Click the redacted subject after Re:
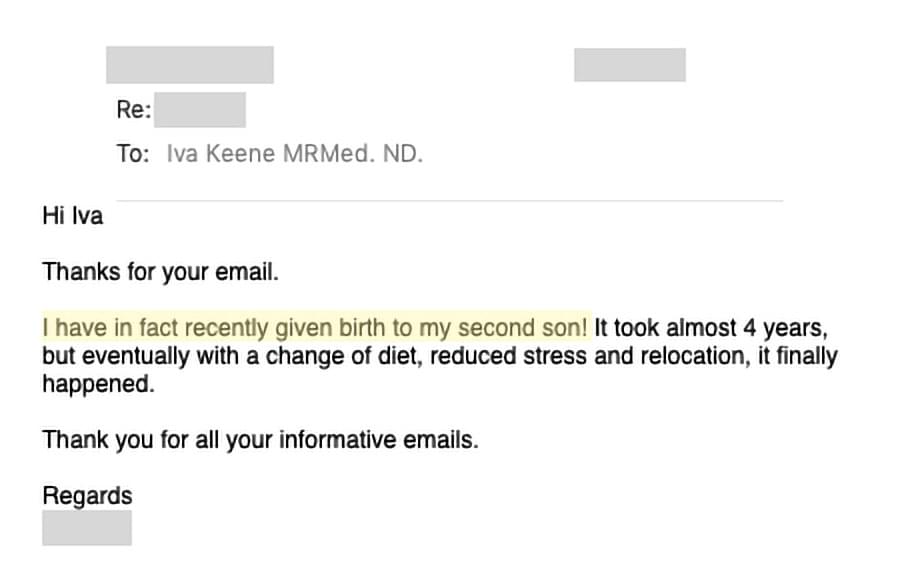The height and width of the screenshot is (574, 904). 199,109
